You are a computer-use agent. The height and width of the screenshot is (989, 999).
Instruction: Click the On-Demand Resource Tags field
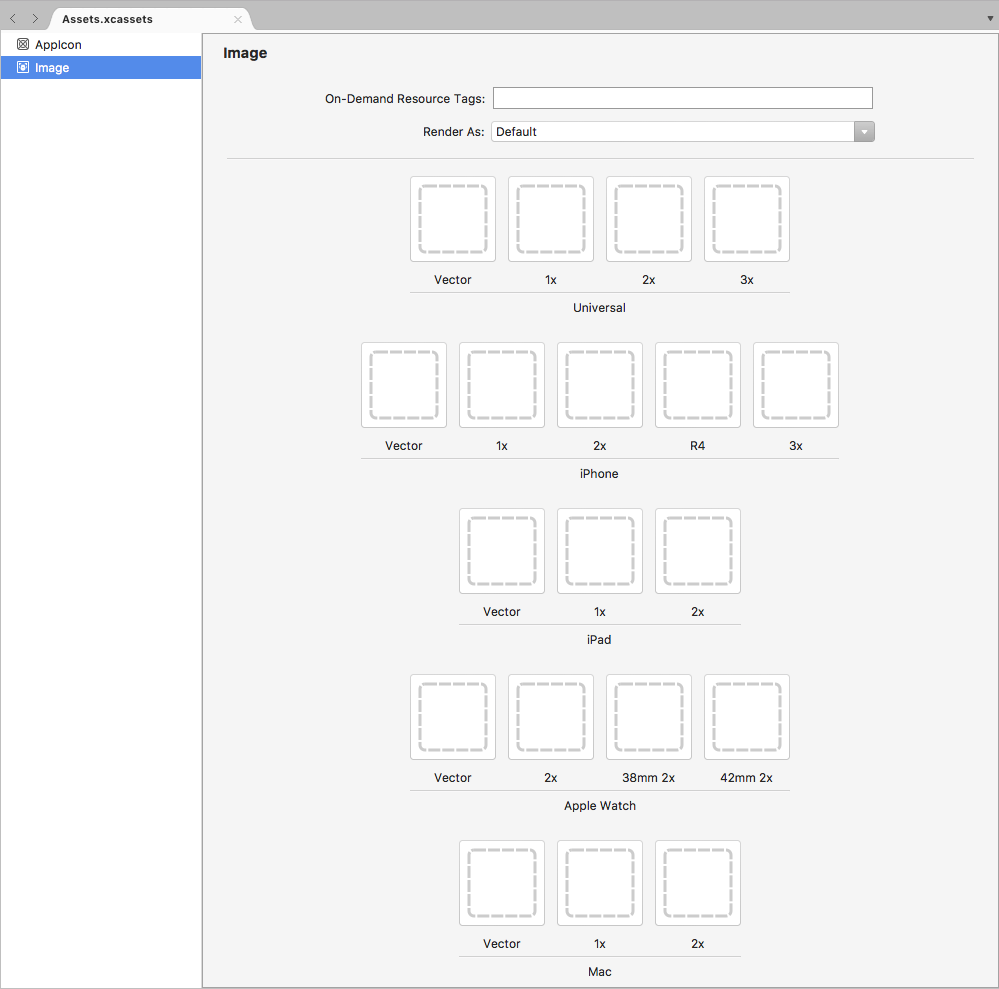[x=682, y=97]
